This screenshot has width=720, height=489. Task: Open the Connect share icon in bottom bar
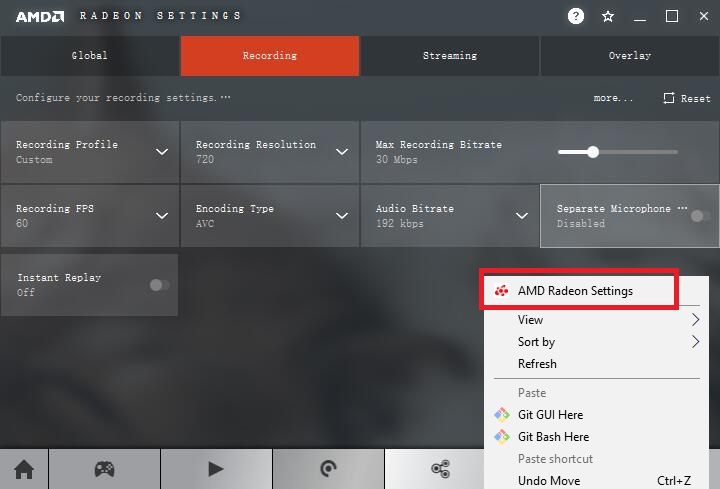click(441, 469)
